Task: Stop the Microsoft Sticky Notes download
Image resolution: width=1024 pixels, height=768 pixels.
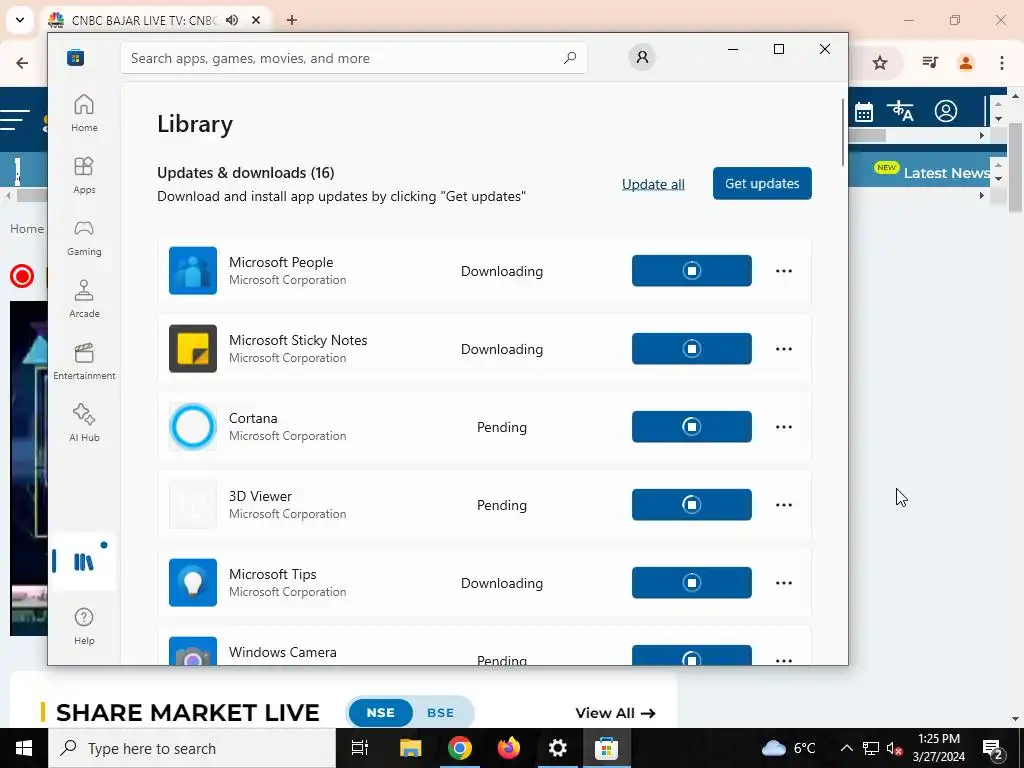Action: (692, 349)
